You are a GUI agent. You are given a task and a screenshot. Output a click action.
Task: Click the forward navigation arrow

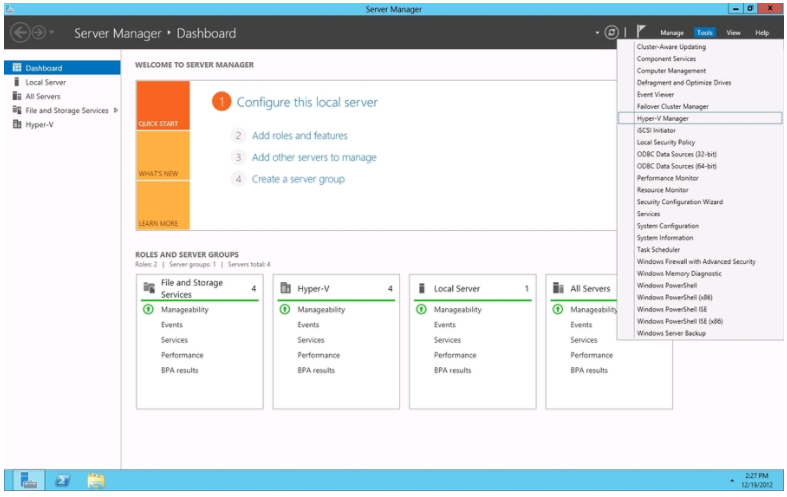tap(39, 33)
